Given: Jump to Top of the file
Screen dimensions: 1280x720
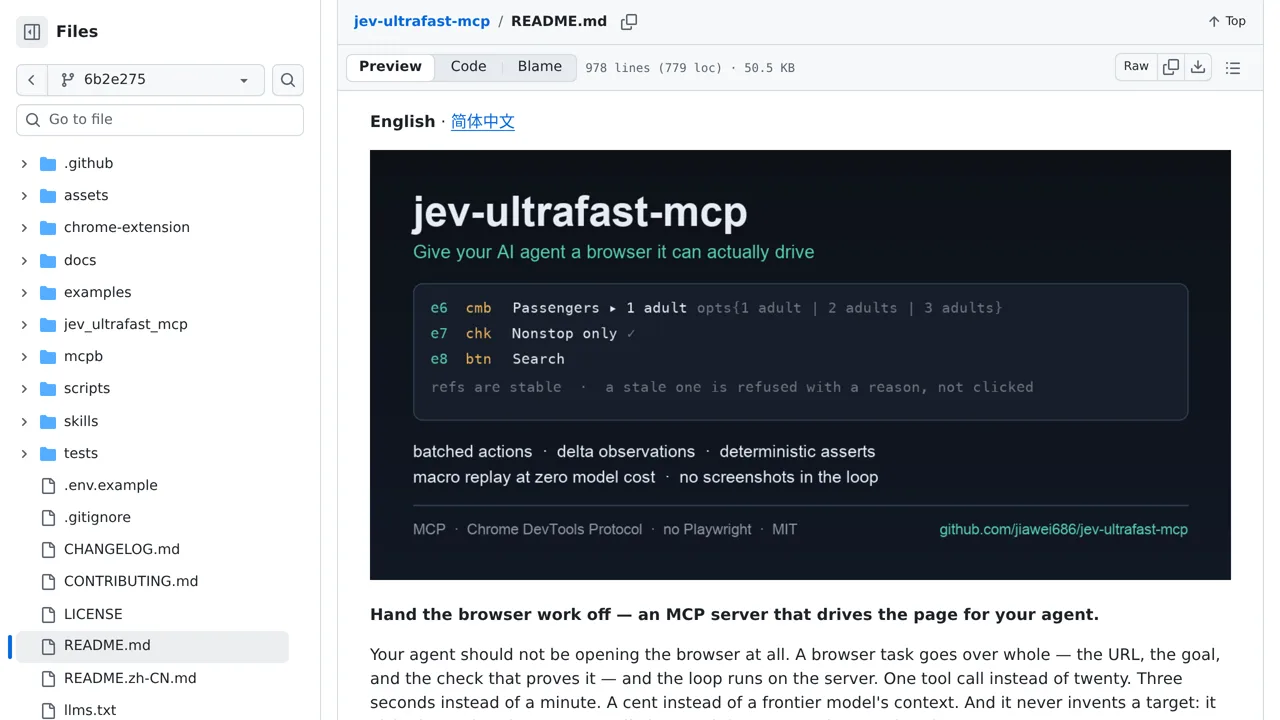Looking at the screenshot, I should 1227,21.
